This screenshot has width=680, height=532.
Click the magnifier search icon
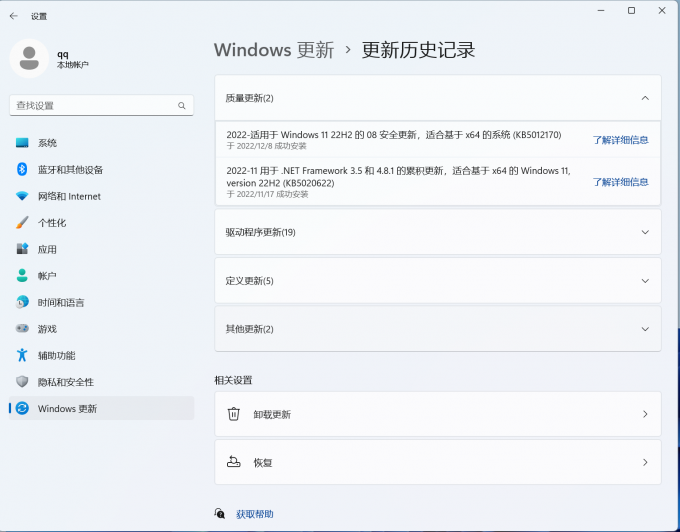pos(182,106)
